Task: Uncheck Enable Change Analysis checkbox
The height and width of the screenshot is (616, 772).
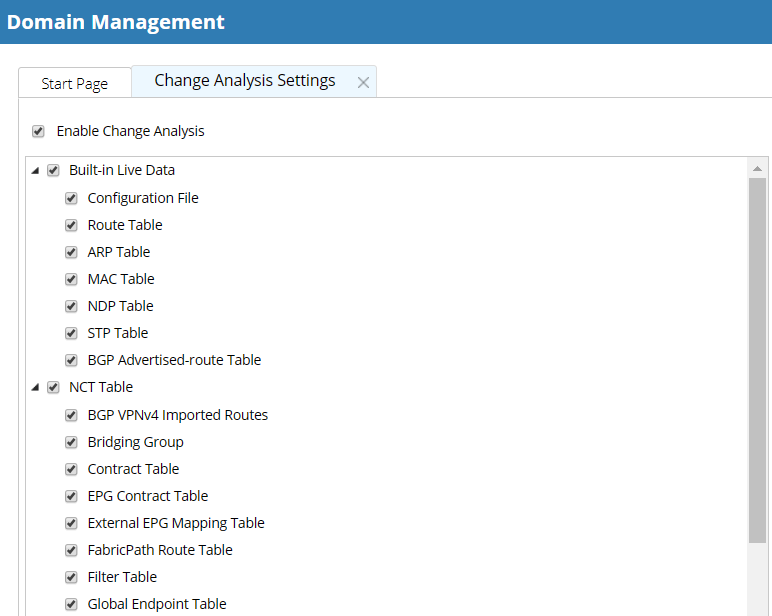Action: [x=38, y=131]
